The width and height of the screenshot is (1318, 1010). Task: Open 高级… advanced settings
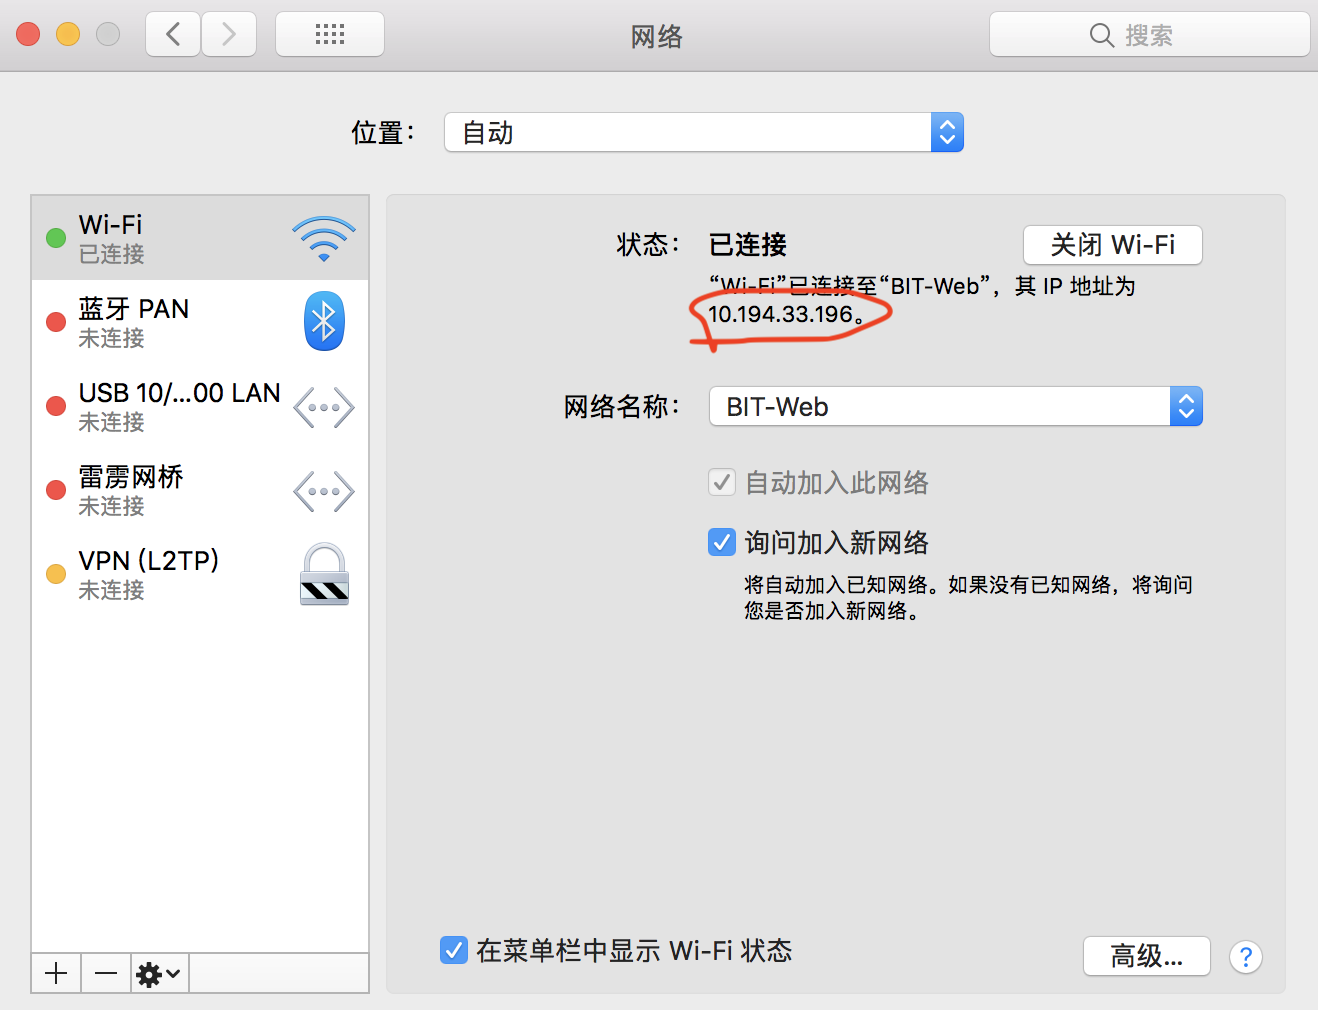[x=1146, y=956]
